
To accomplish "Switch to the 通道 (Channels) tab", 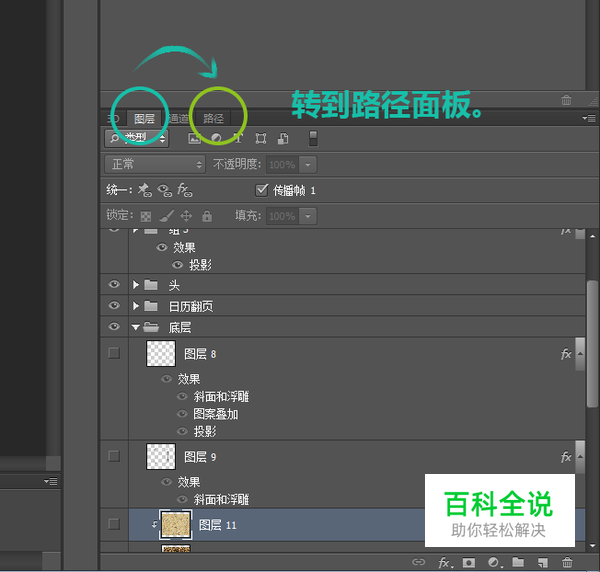I will 179,118.
